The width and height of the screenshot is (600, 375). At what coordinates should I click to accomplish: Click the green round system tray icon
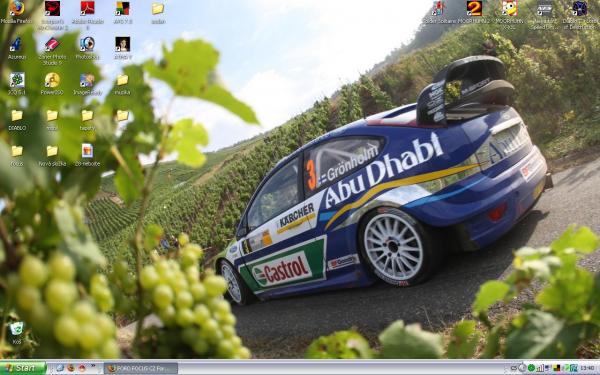(x=531, y=368)
